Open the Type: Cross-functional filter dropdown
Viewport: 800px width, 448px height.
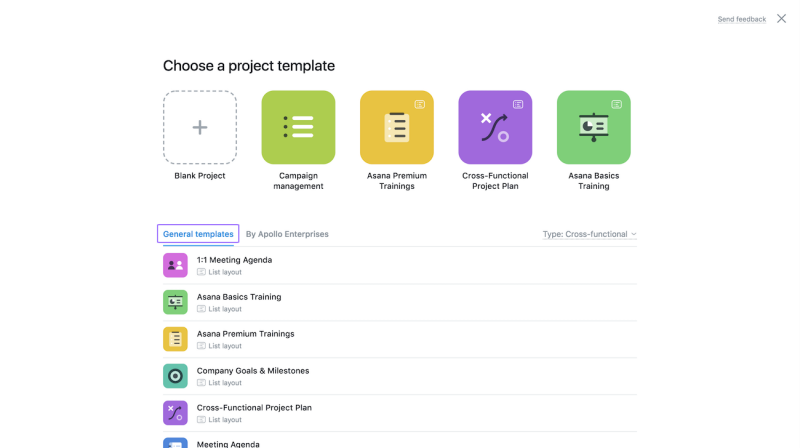tap(589, 234)
